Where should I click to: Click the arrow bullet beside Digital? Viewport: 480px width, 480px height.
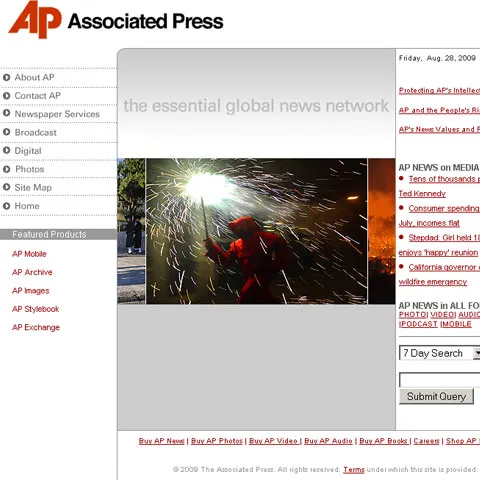tap(6, 150)
